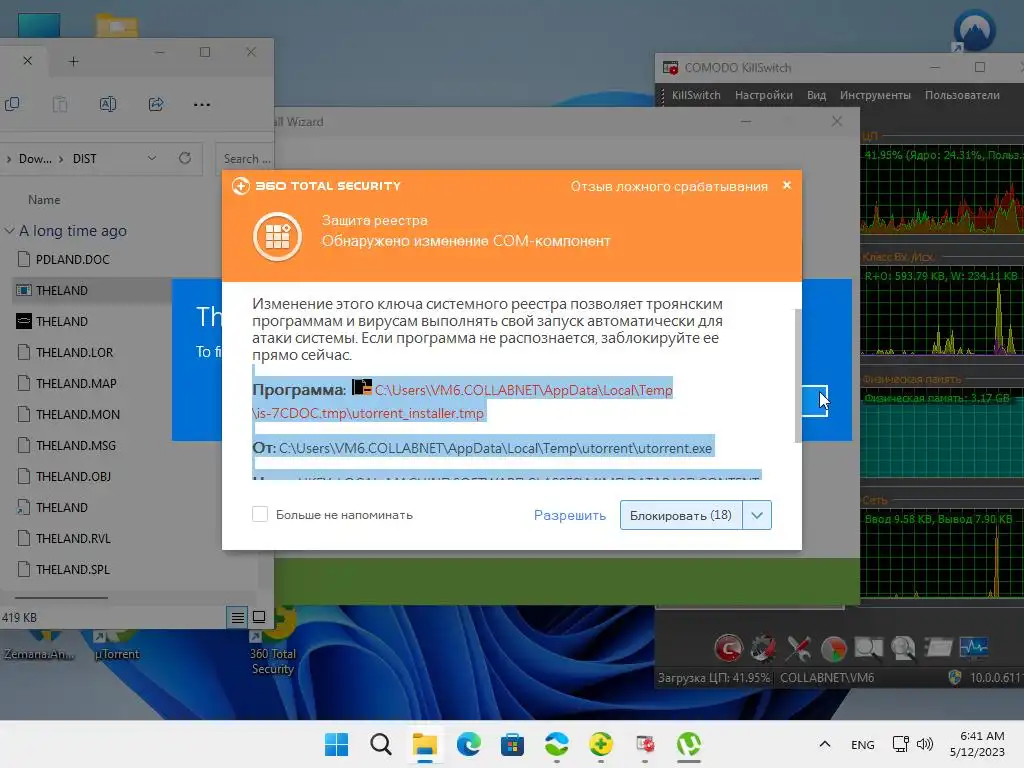This screenshot has width=1024, height=768.
Task: Click the Dow... breadcrumb in Explorer
Action: (35, 159)
